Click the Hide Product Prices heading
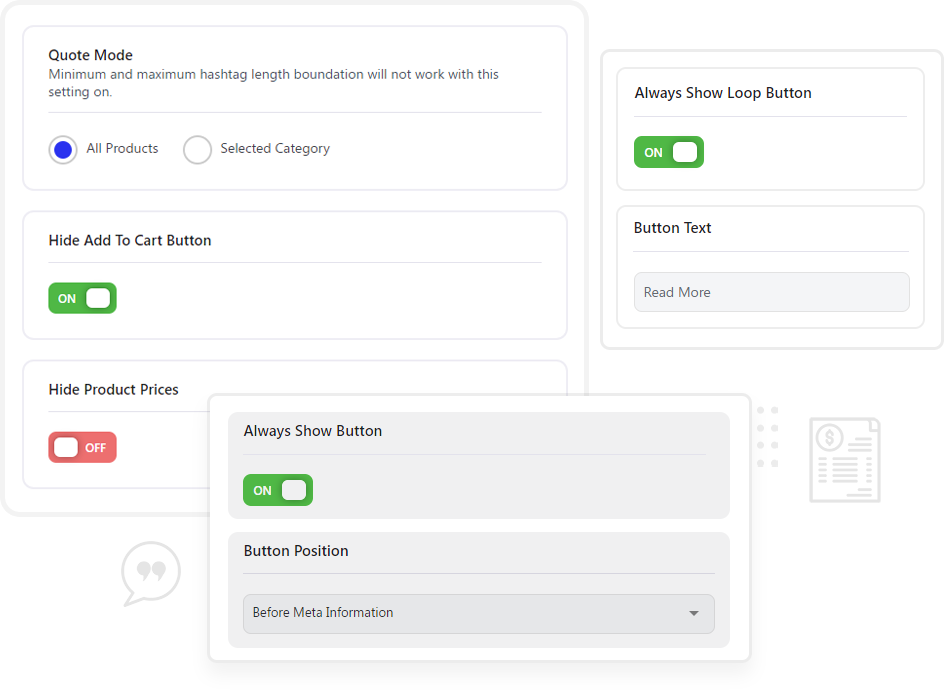Viewport: 944px width, 690px height. point(114,390)
